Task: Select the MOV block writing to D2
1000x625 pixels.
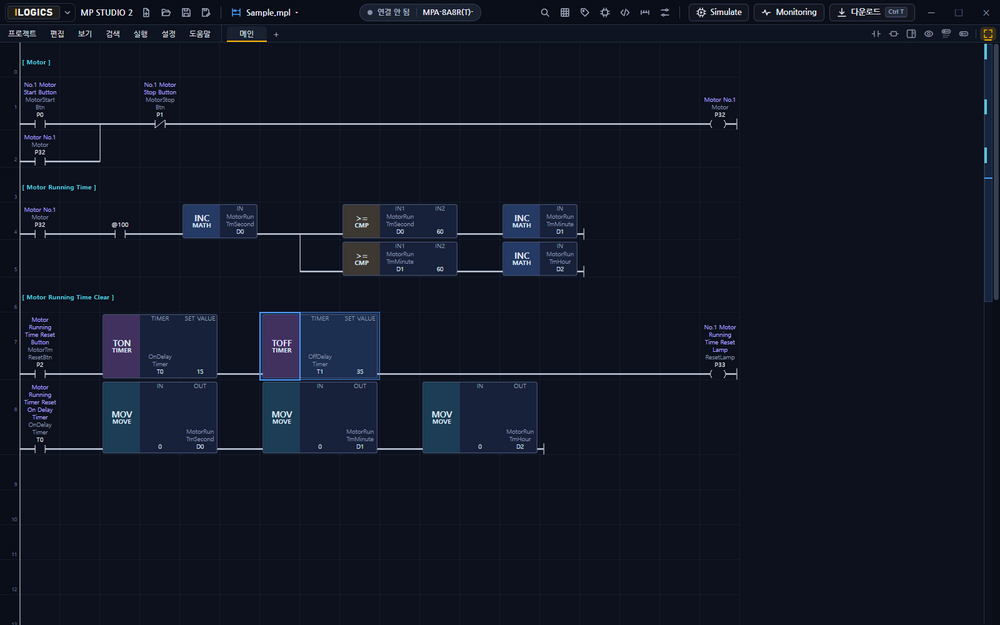Action: (480, 417)
